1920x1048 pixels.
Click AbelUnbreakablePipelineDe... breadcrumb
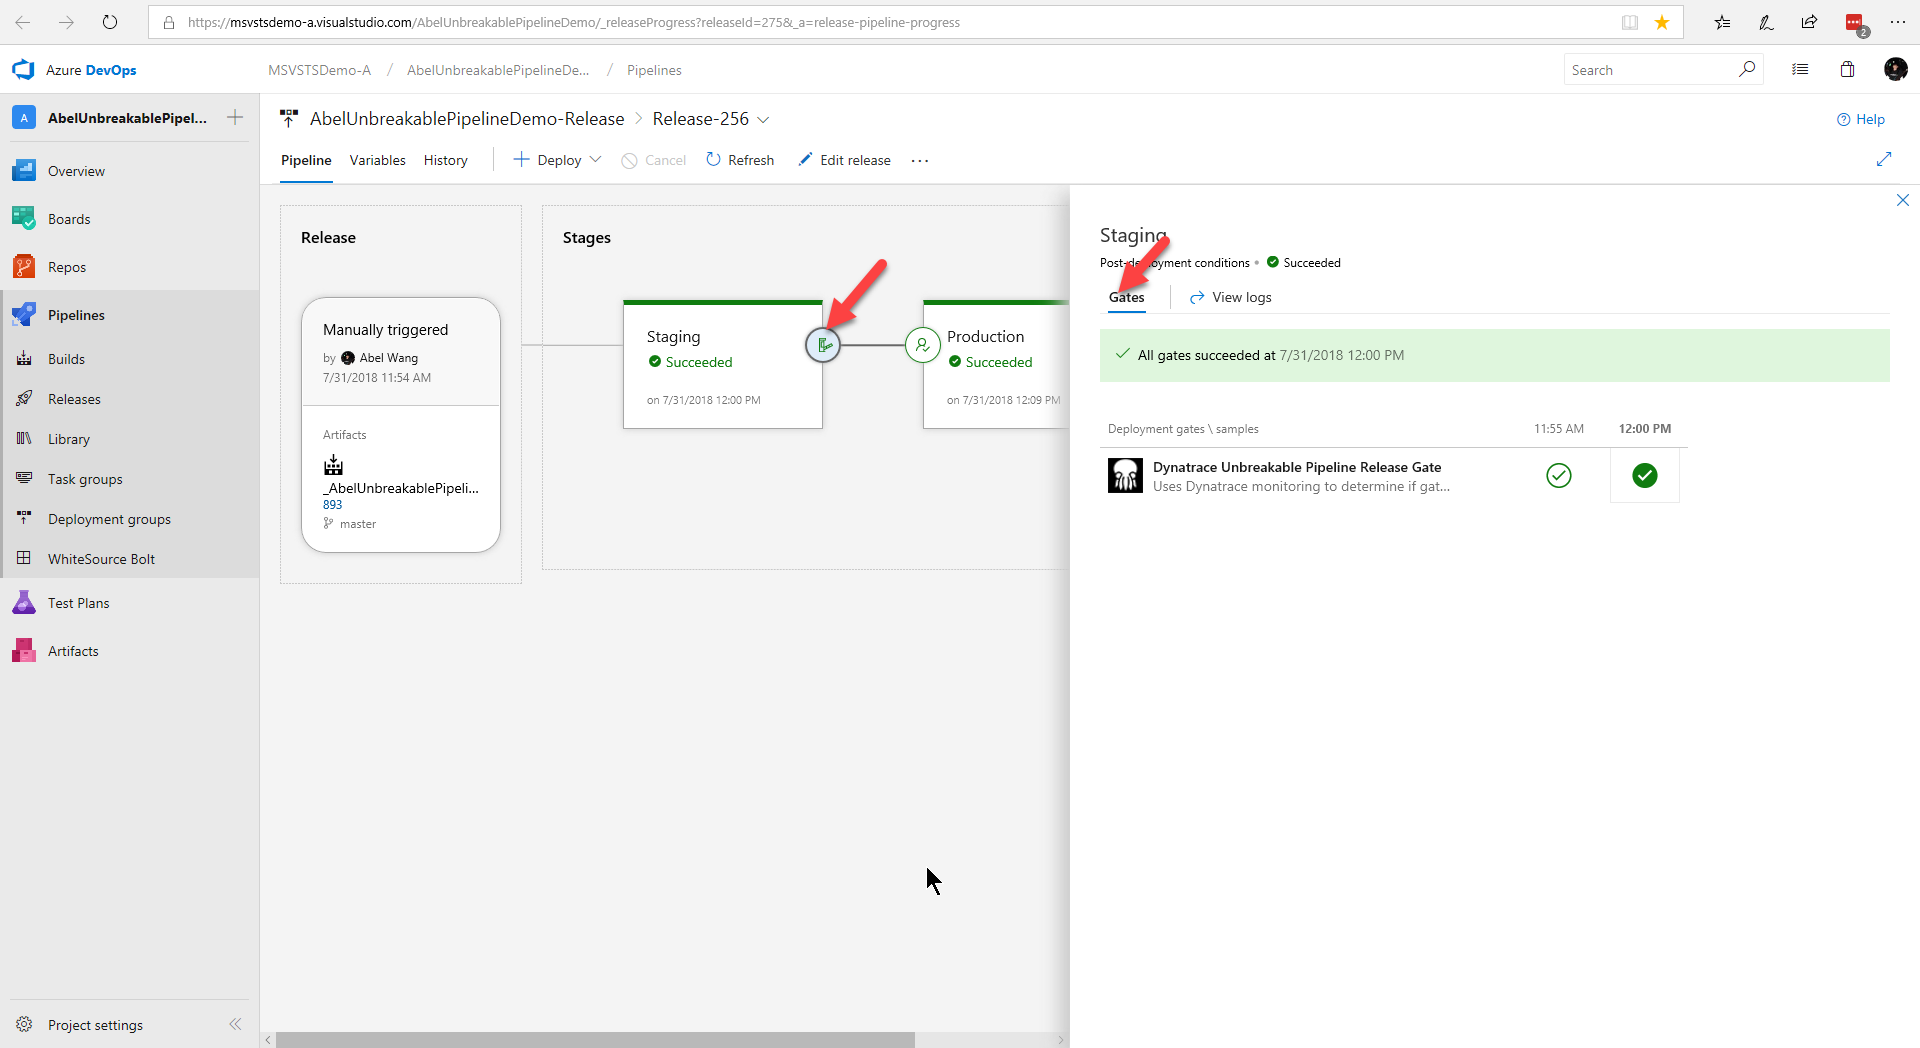coord(498,70)
